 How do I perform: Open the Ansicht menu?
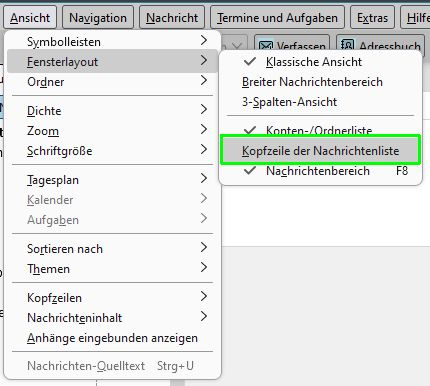(x=30, y=18)
